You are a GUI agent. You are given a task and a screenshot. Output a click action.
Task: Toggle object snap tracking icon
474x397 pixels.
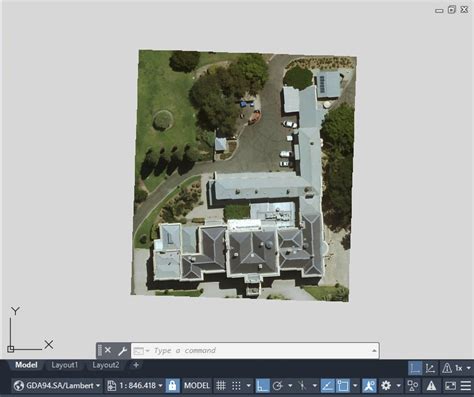(327, 386)
